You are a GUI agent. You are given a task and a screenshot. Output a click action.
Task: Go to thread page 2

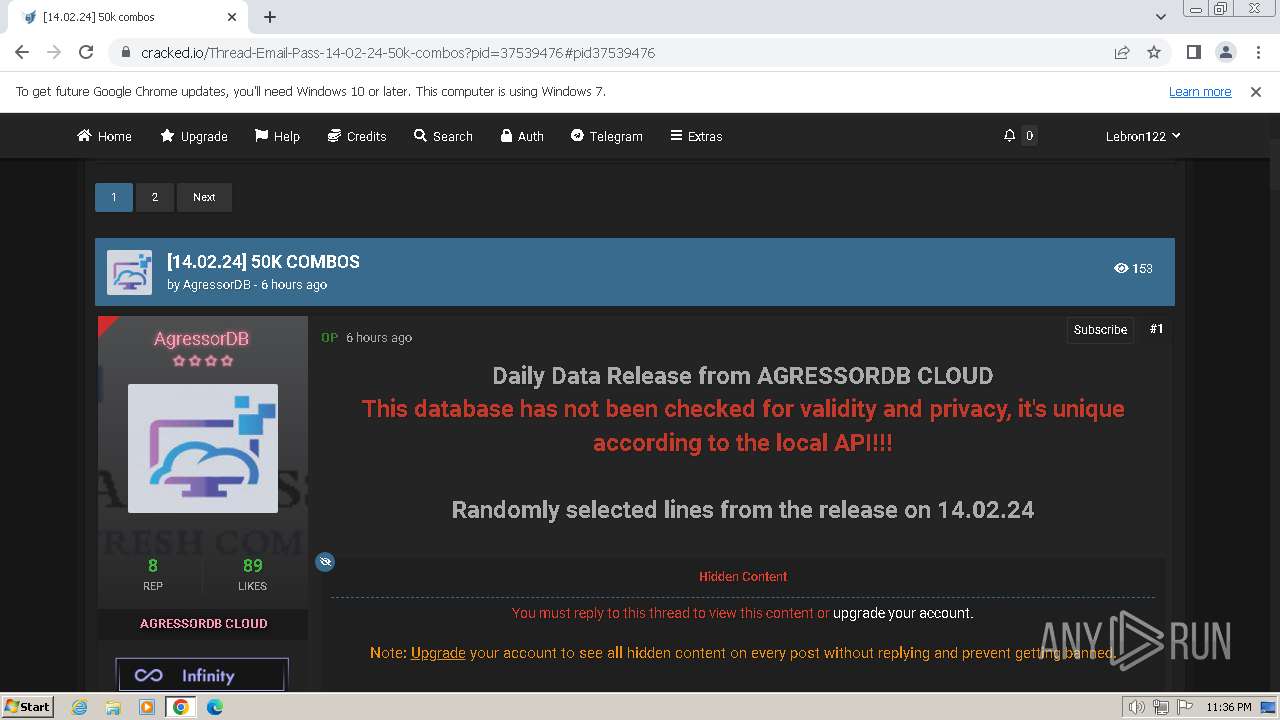pos(154,197)
